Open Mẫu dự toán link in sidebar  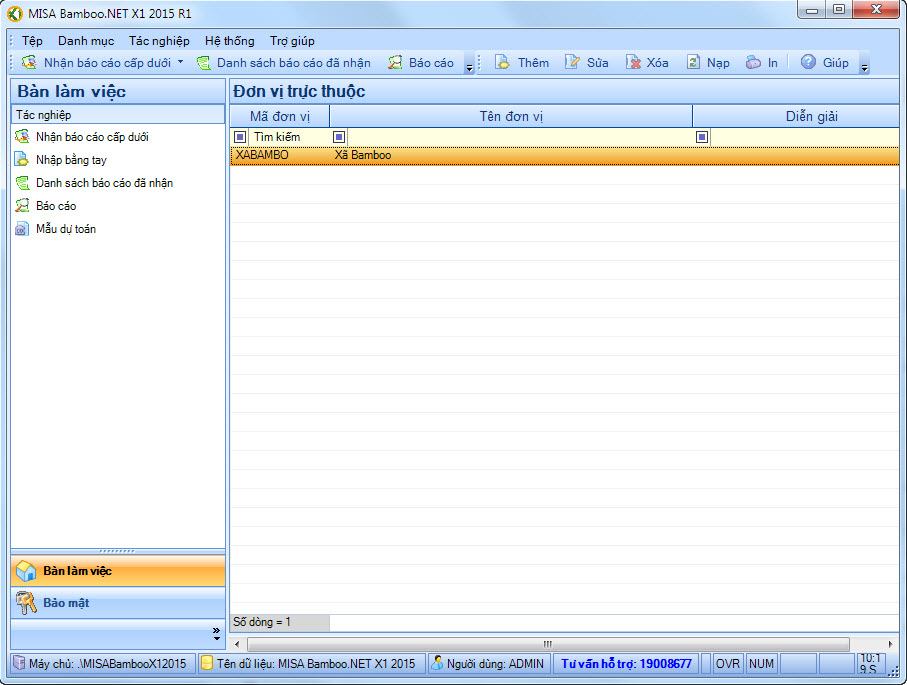66,229
